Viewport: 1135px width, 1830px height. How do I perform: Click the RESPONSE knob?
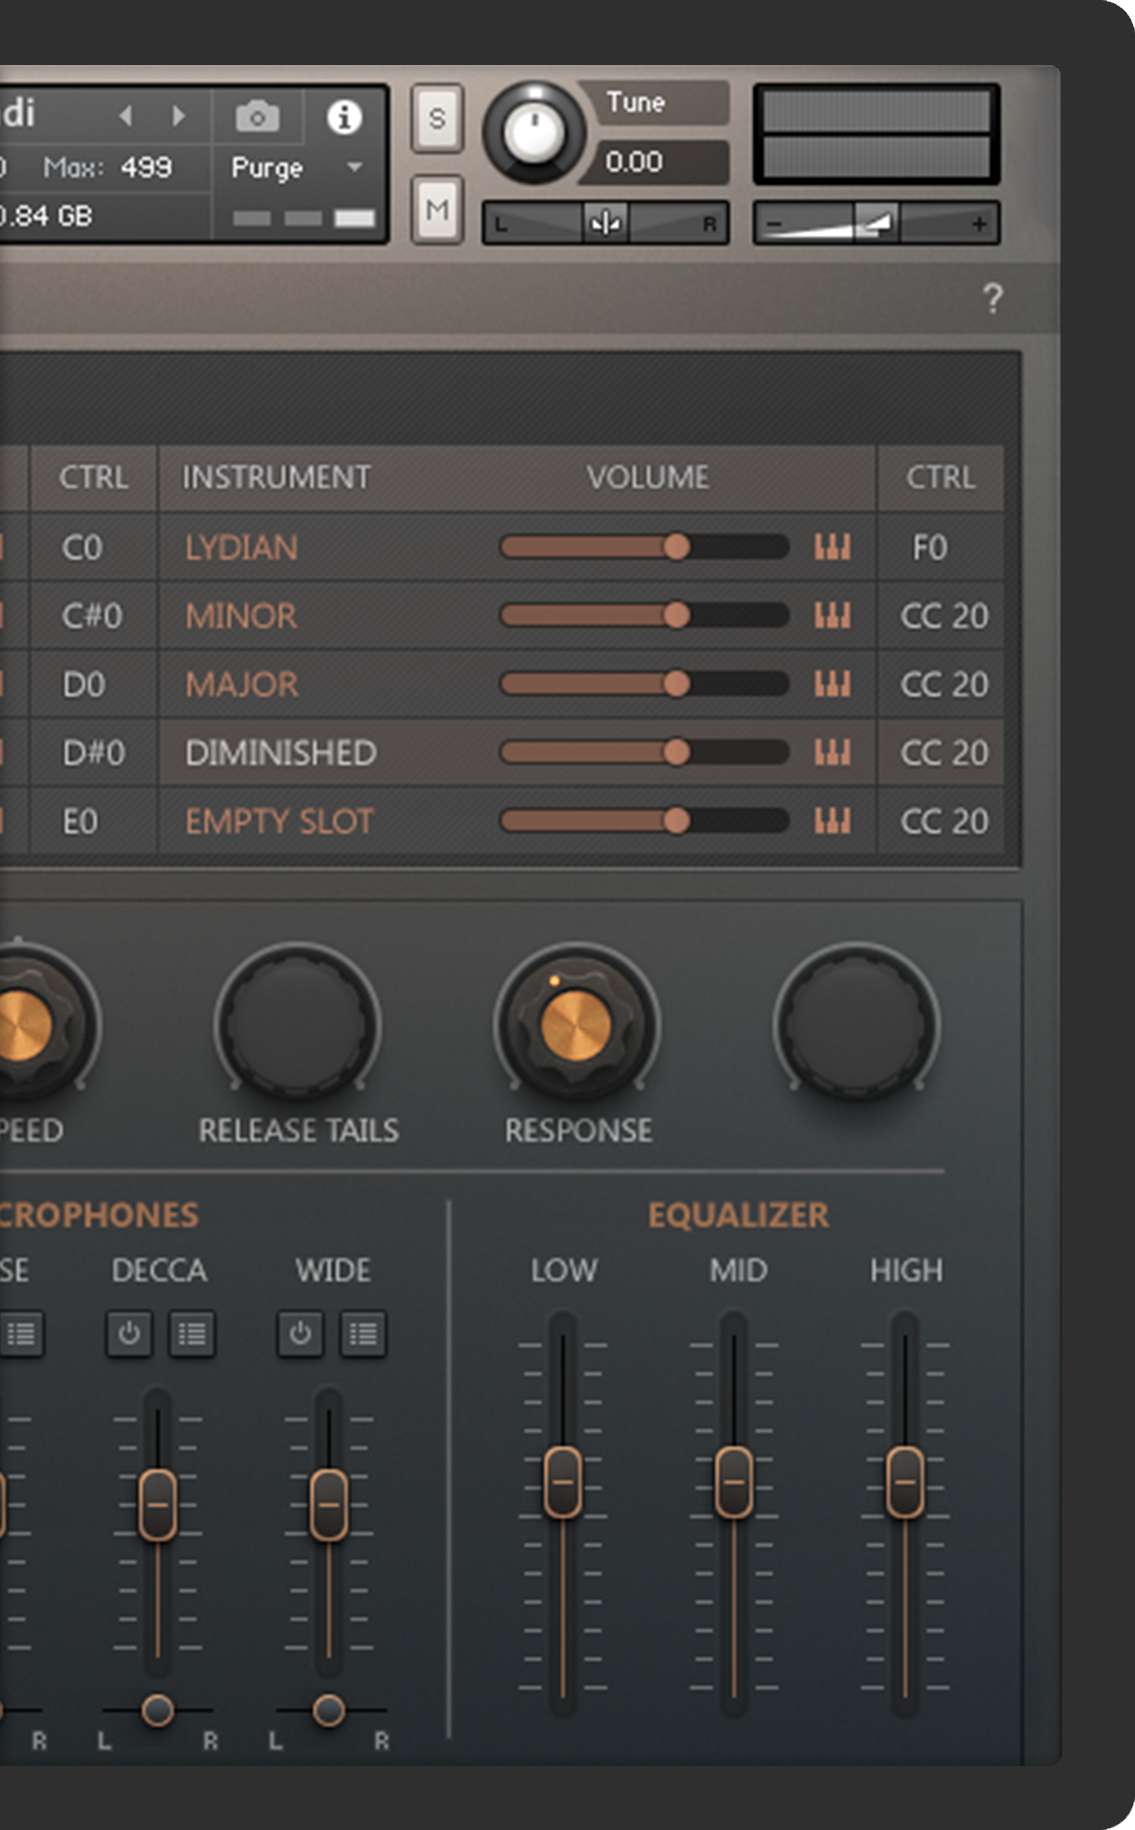[576, 1026]
